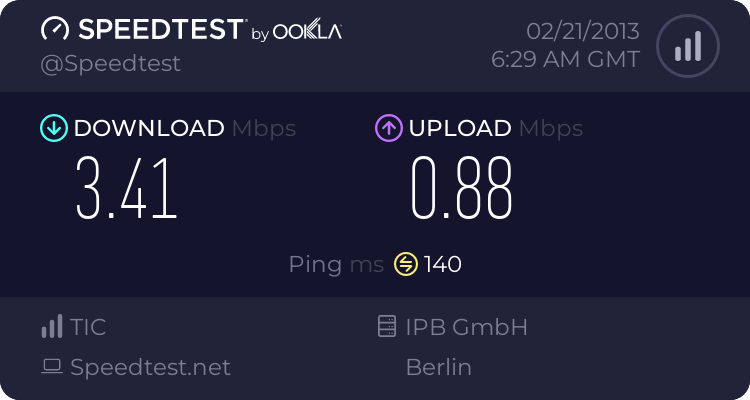This screenshot has height=400, width=750.
Task: Click the teal download arrow icon
Action: pos(53,128)
